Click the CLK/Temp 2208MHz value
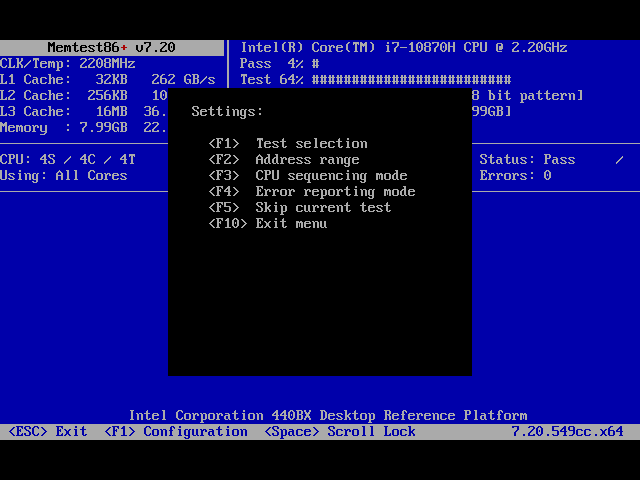This screenshot has width=640, height=480. pyautogui.click(x=107, y=64)
